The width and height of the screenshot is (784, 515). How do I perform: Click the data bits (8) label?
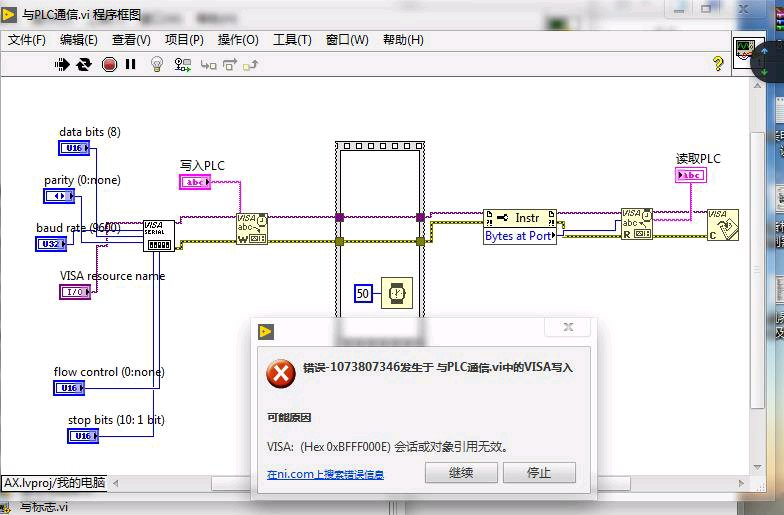click(x=90, y=132)
